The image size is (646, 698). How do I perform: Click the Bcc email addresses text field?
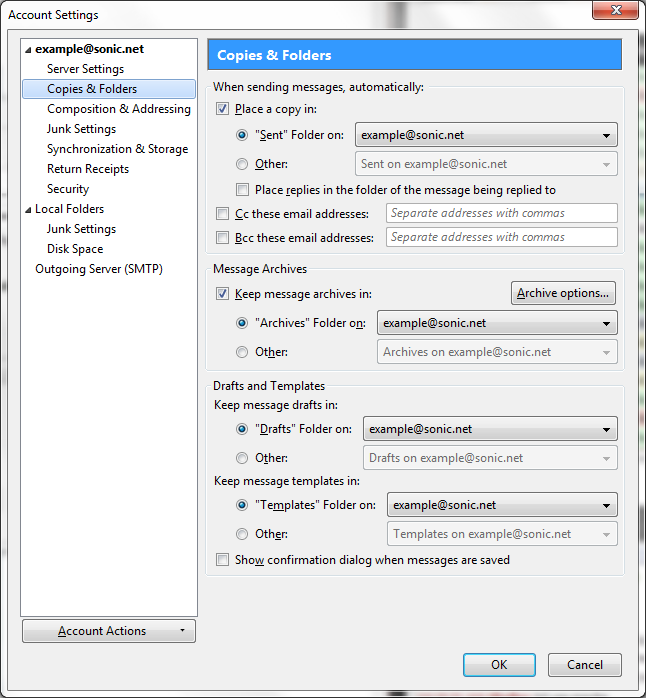[500, 237]
